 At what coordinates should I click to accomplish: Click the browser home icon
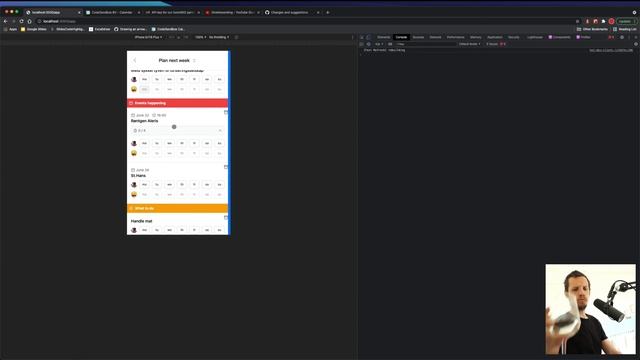[x=29, y=21]
